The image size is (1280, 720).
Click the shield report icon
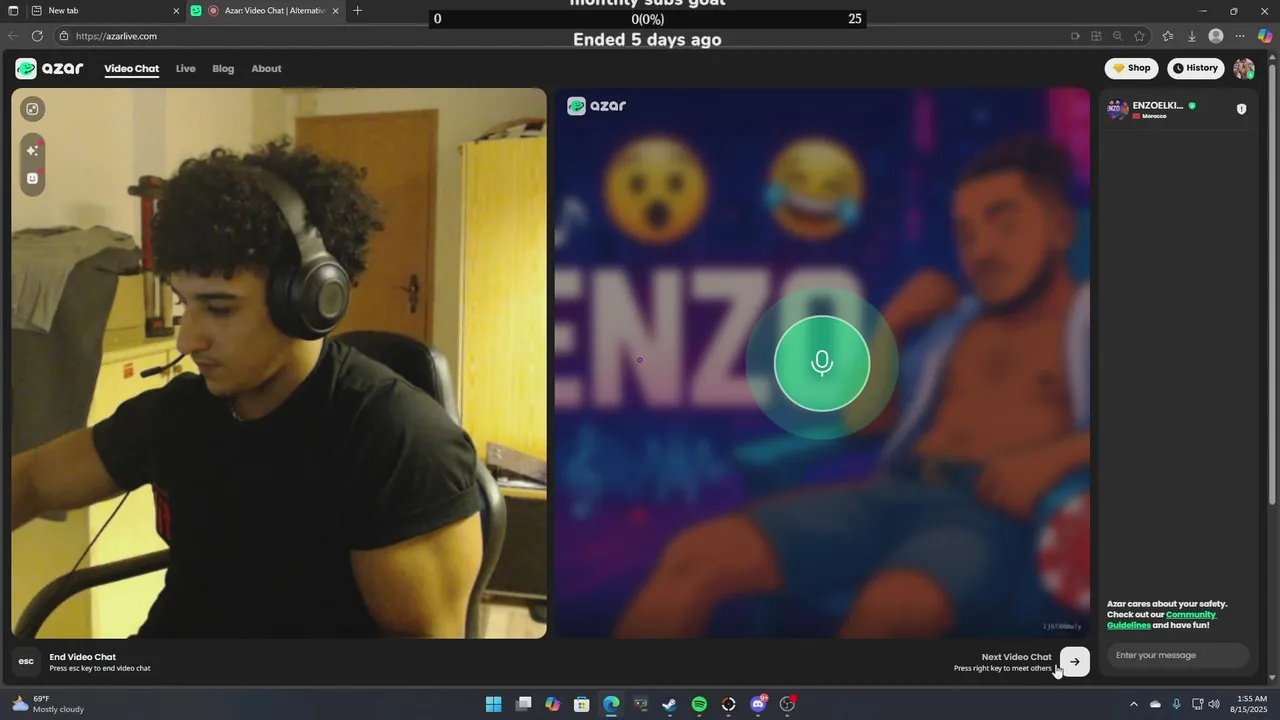coord(1242,109)
